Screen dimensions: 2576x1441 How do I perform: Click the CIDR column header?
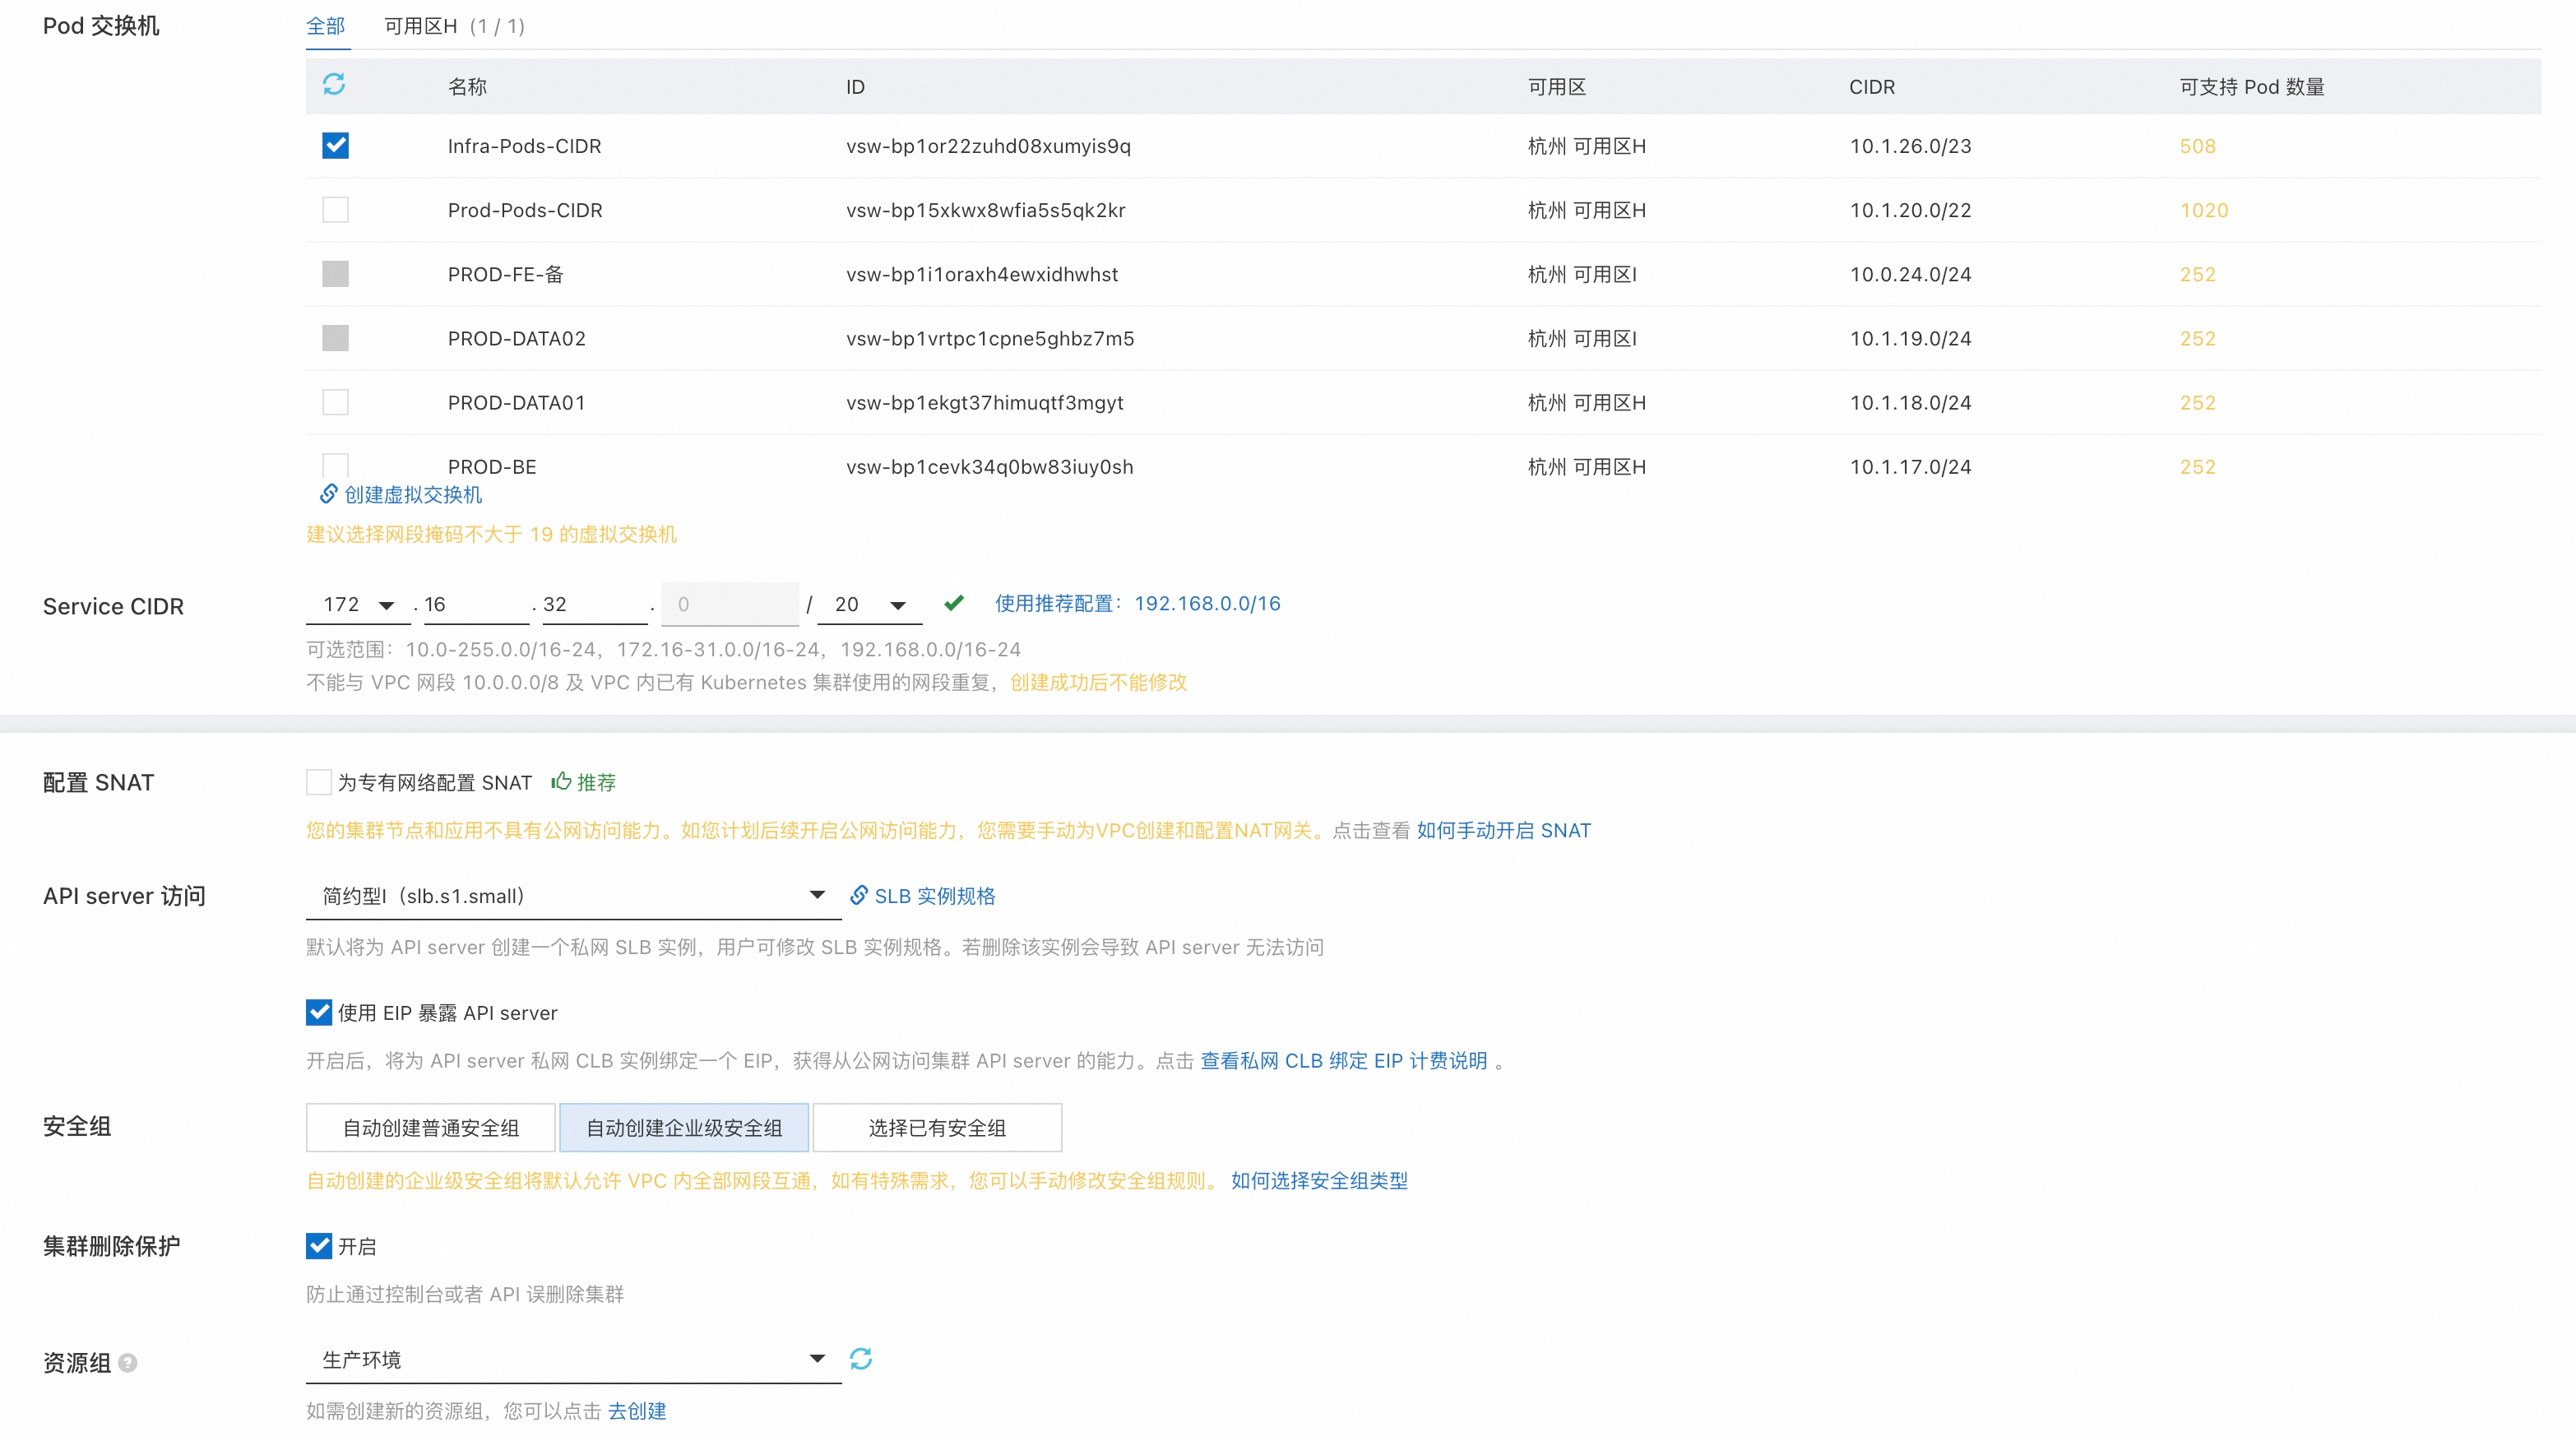(x=1872, y=87)
